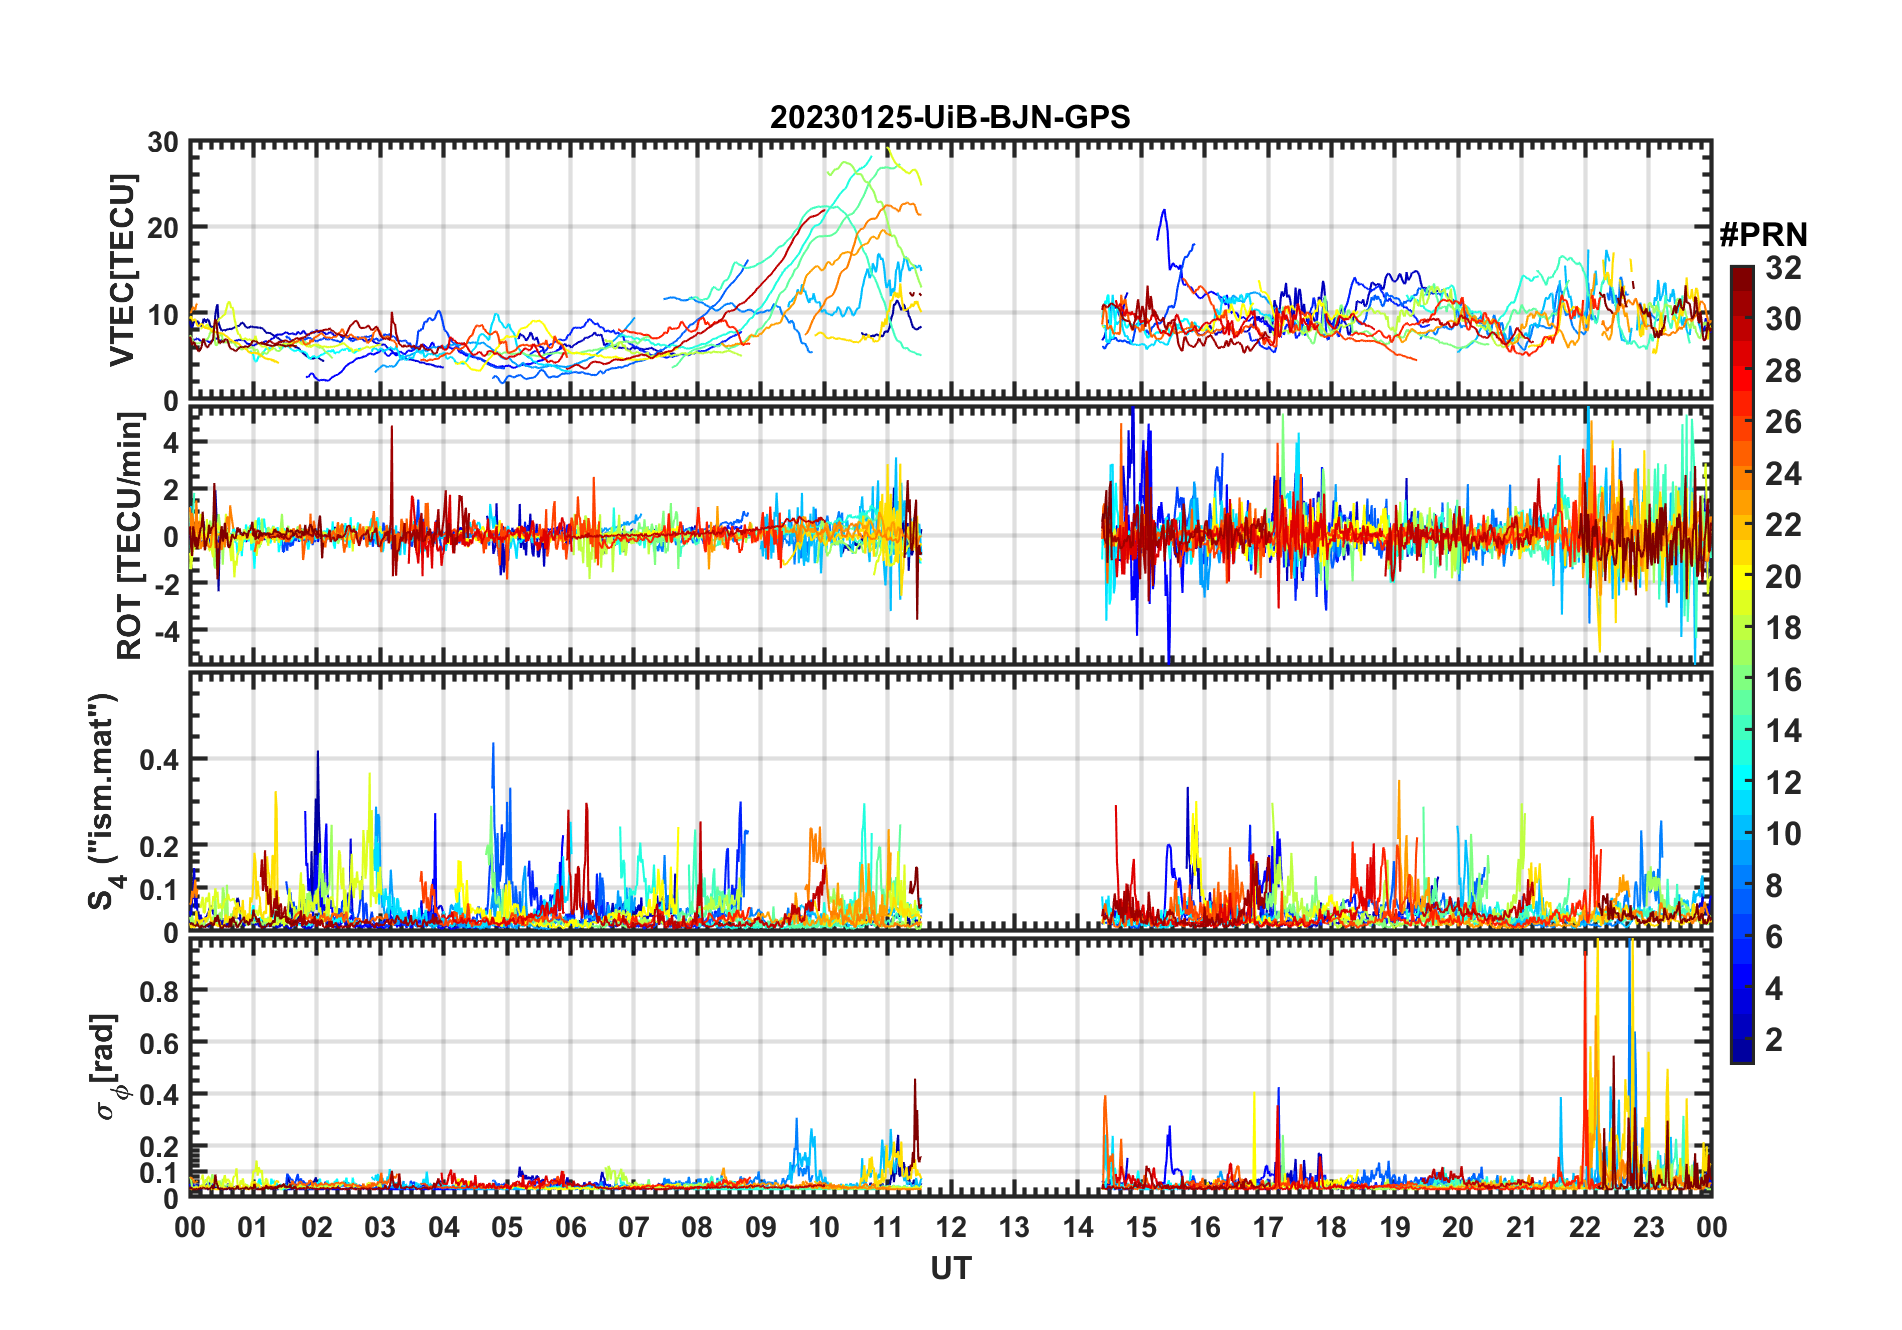Click the VTEC[TECU] y-axis label
Image resolution: width=1902 pixels, height=1330 pixels.
click(122, 270)
